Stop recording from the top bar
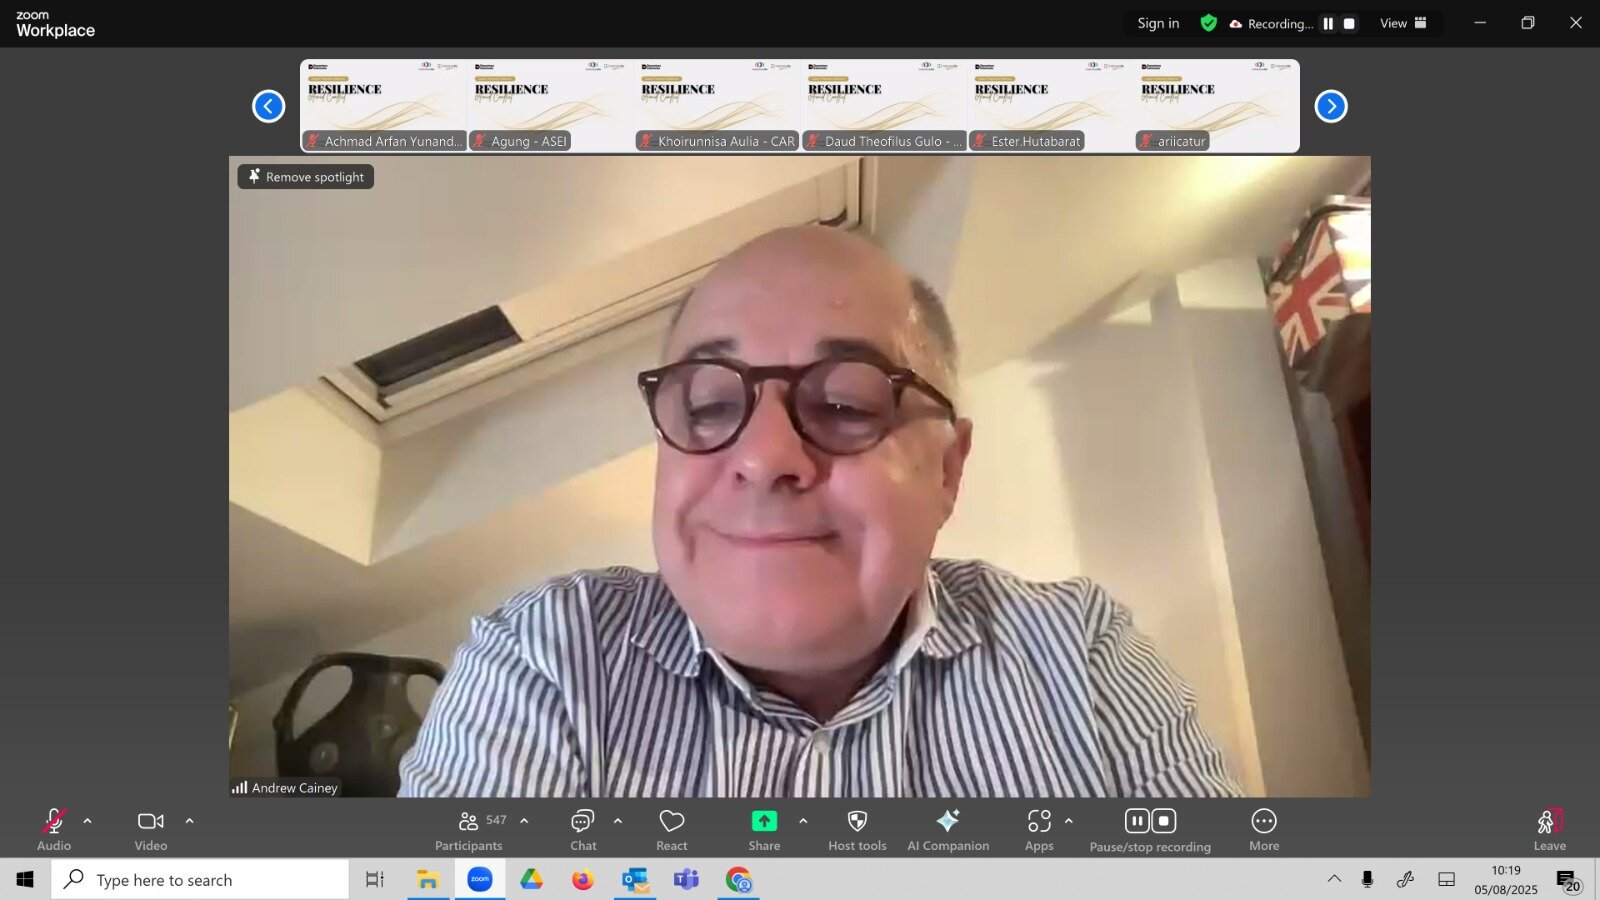Screen dimensions: 1600x900 click(1349, 23)
